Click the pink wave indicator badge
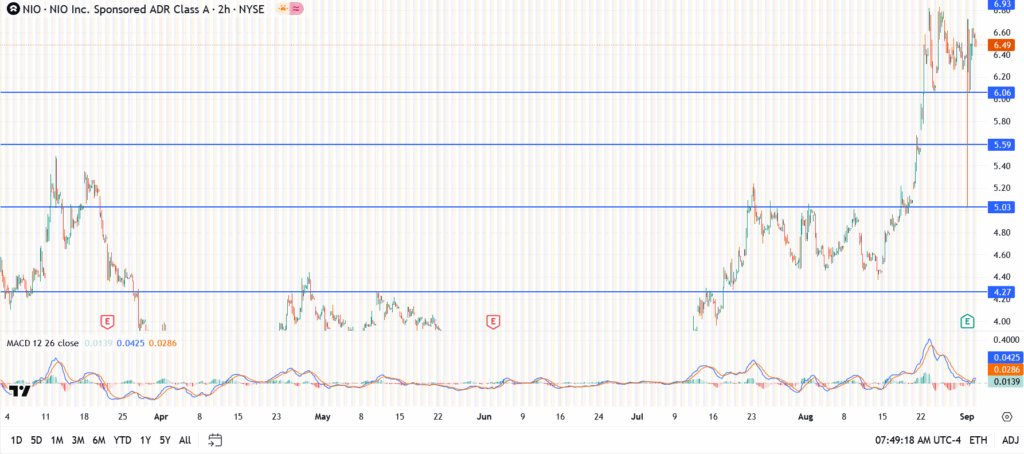 point(296,8)
